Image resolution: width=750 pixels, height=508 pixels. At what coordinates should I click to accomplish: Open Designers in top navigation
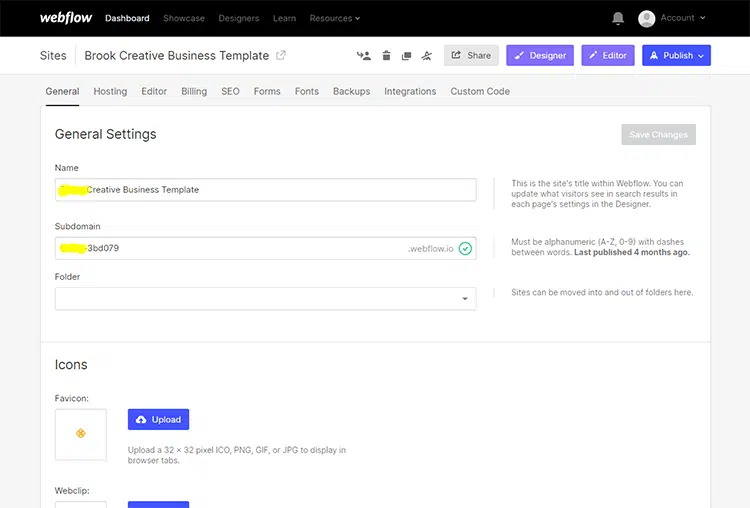click(x=239, y=18)
